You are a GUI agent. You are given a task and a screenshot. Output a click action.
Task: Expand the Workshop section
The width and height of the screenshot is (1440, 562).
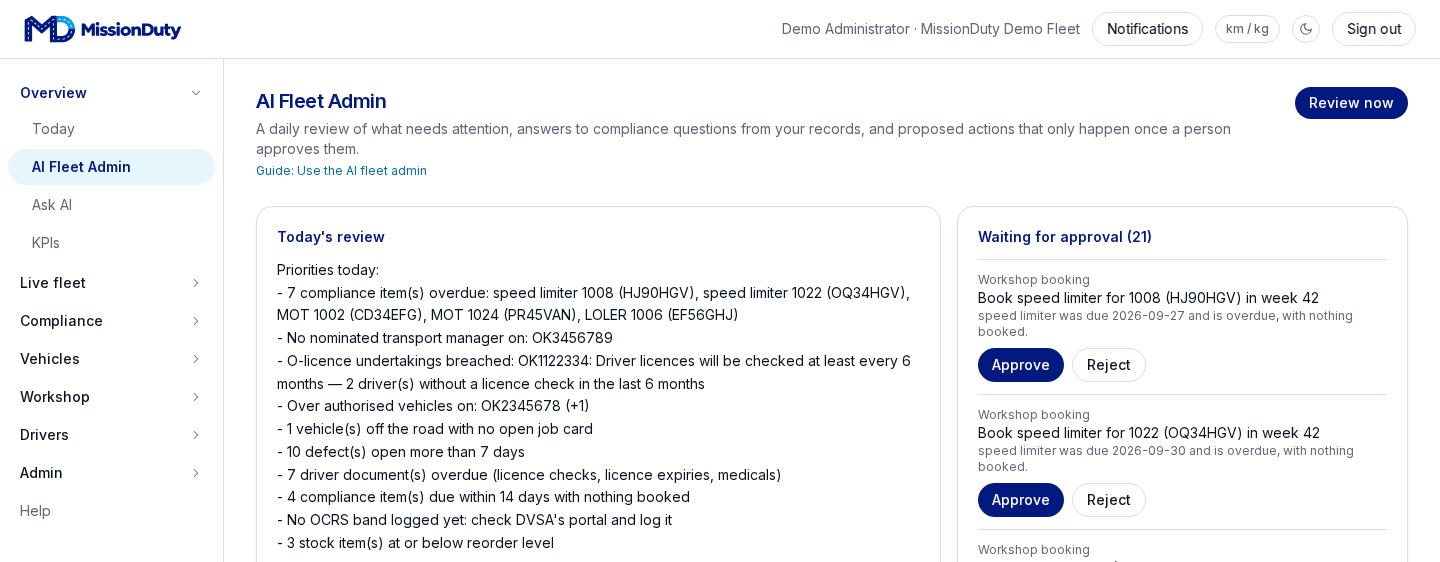click(111, 397)
